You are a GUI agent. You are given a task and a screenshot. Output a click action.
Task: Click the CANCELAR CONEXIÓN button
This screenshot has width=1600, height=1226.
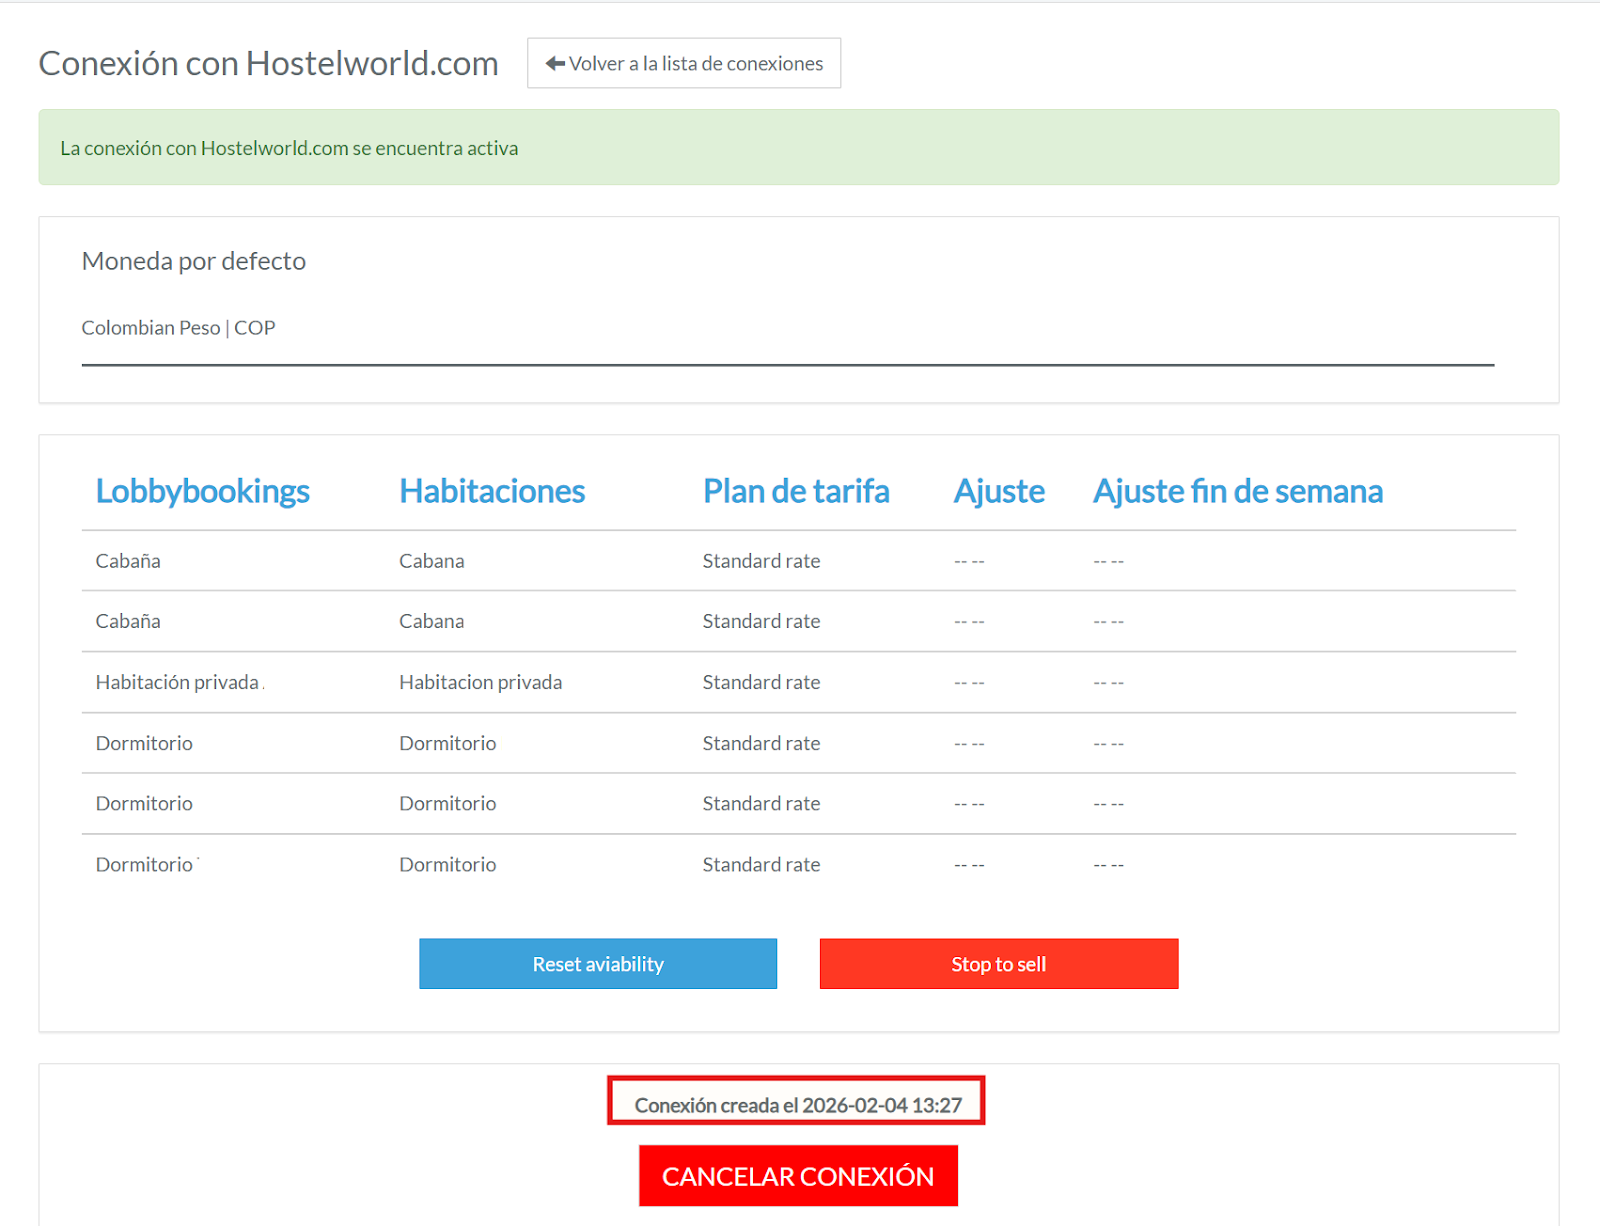click(x=798, y=1176)
